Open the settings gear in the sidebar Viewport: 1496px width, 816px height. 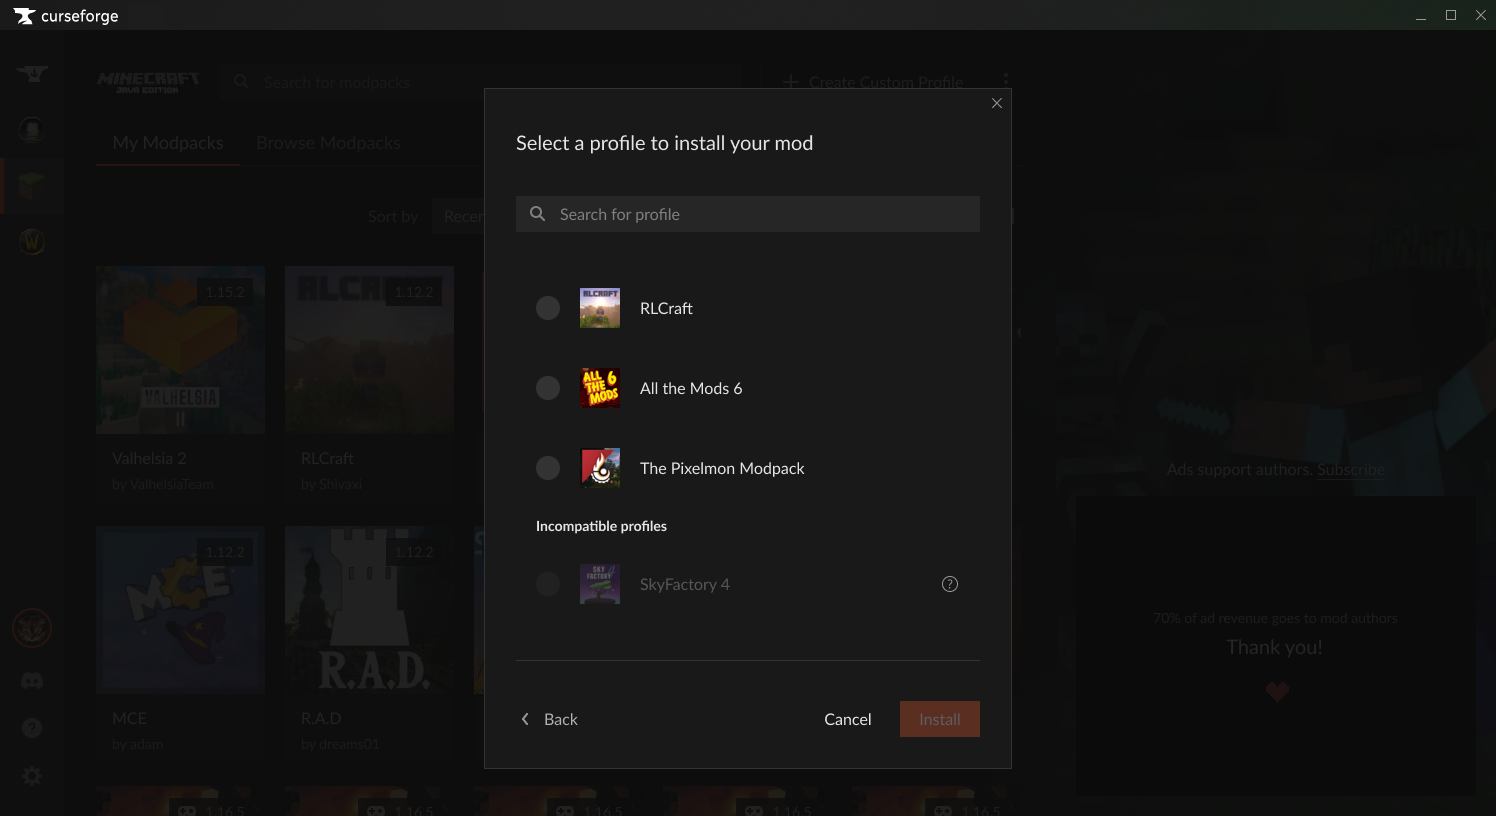pyautogui.click(x=32, y=776)
